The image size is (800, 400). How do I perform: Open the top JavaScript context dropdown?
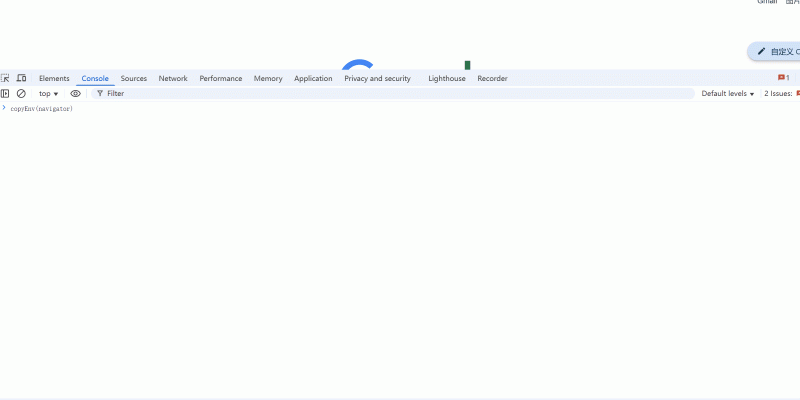pos(48,93)
